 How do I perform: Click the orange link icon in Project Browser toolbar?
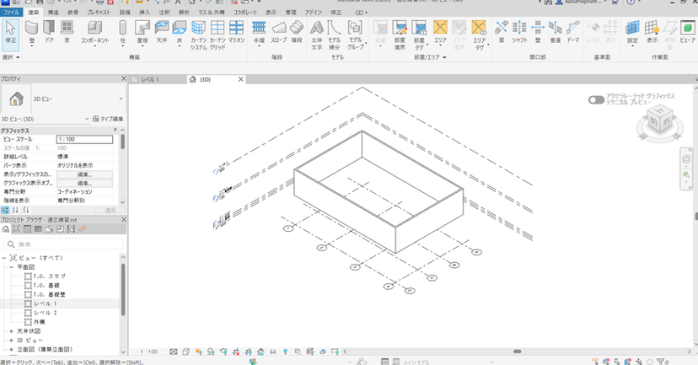(x=82, y=229)
